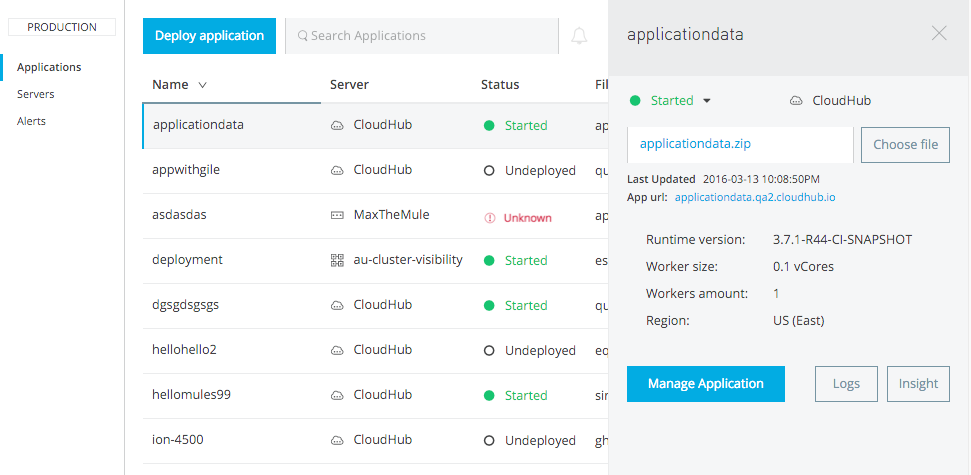Image resolution: width=971 pixels, height=475 pixels.
Task: Open Alerts in sidebar
Action: click(x=31, y=121)
